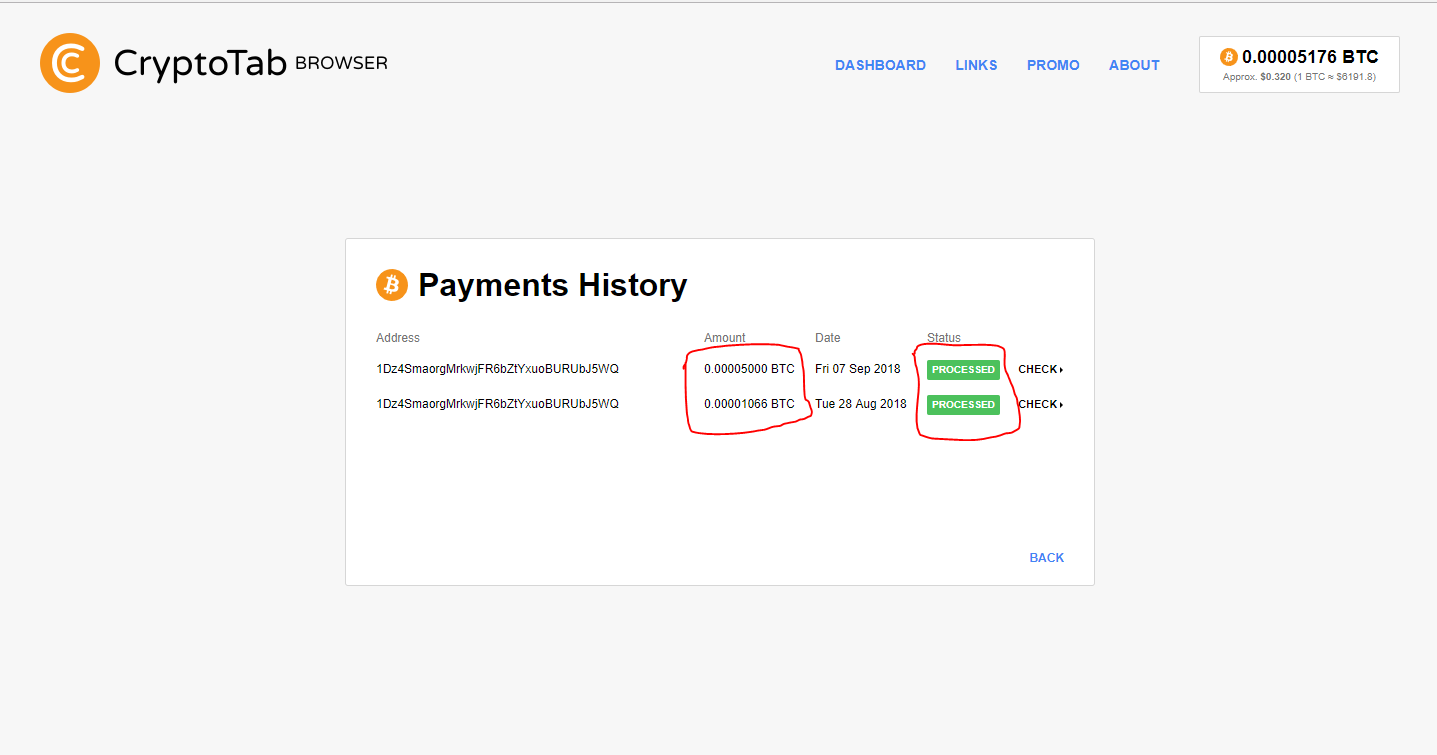Open CHECK for the 0.00005000 BTC payment

tap(1037, 369)
